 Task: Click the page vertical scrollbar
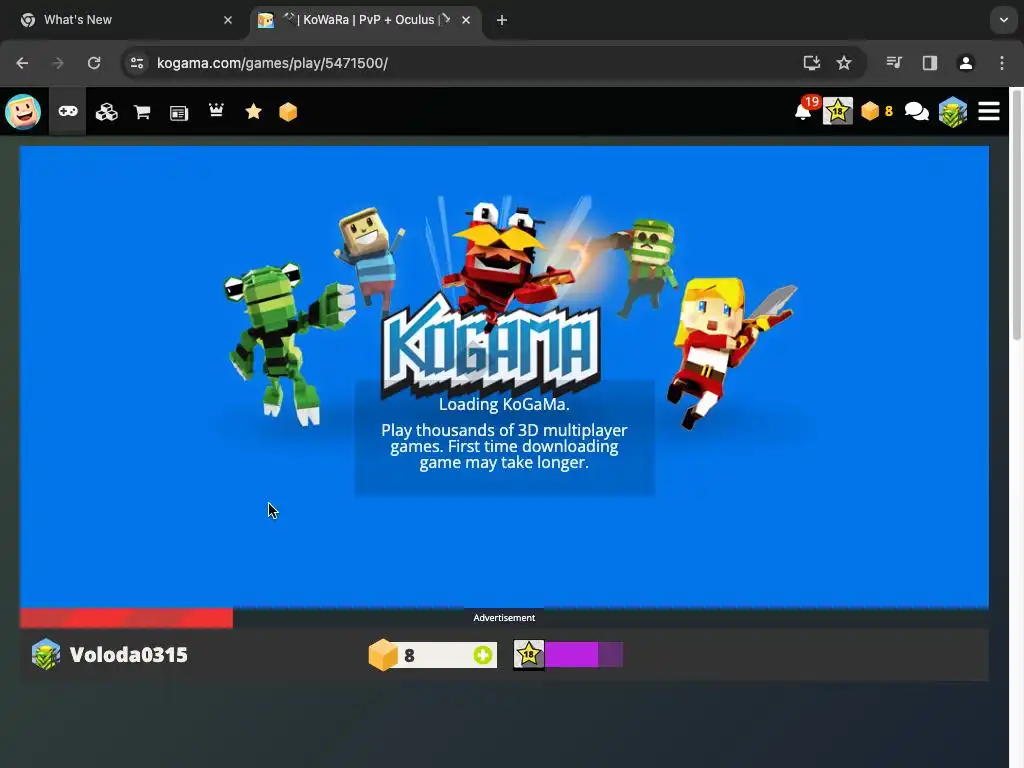pos(1017,216)
